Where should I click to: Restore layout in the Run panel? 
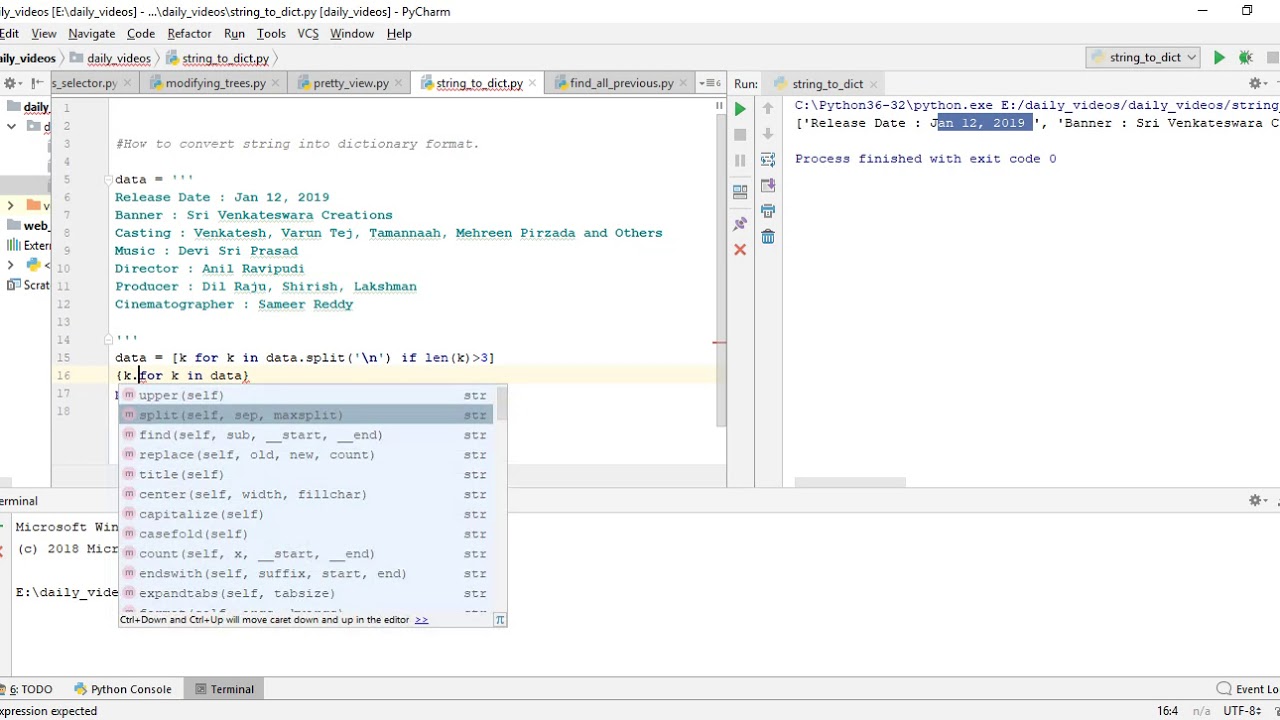740,191
